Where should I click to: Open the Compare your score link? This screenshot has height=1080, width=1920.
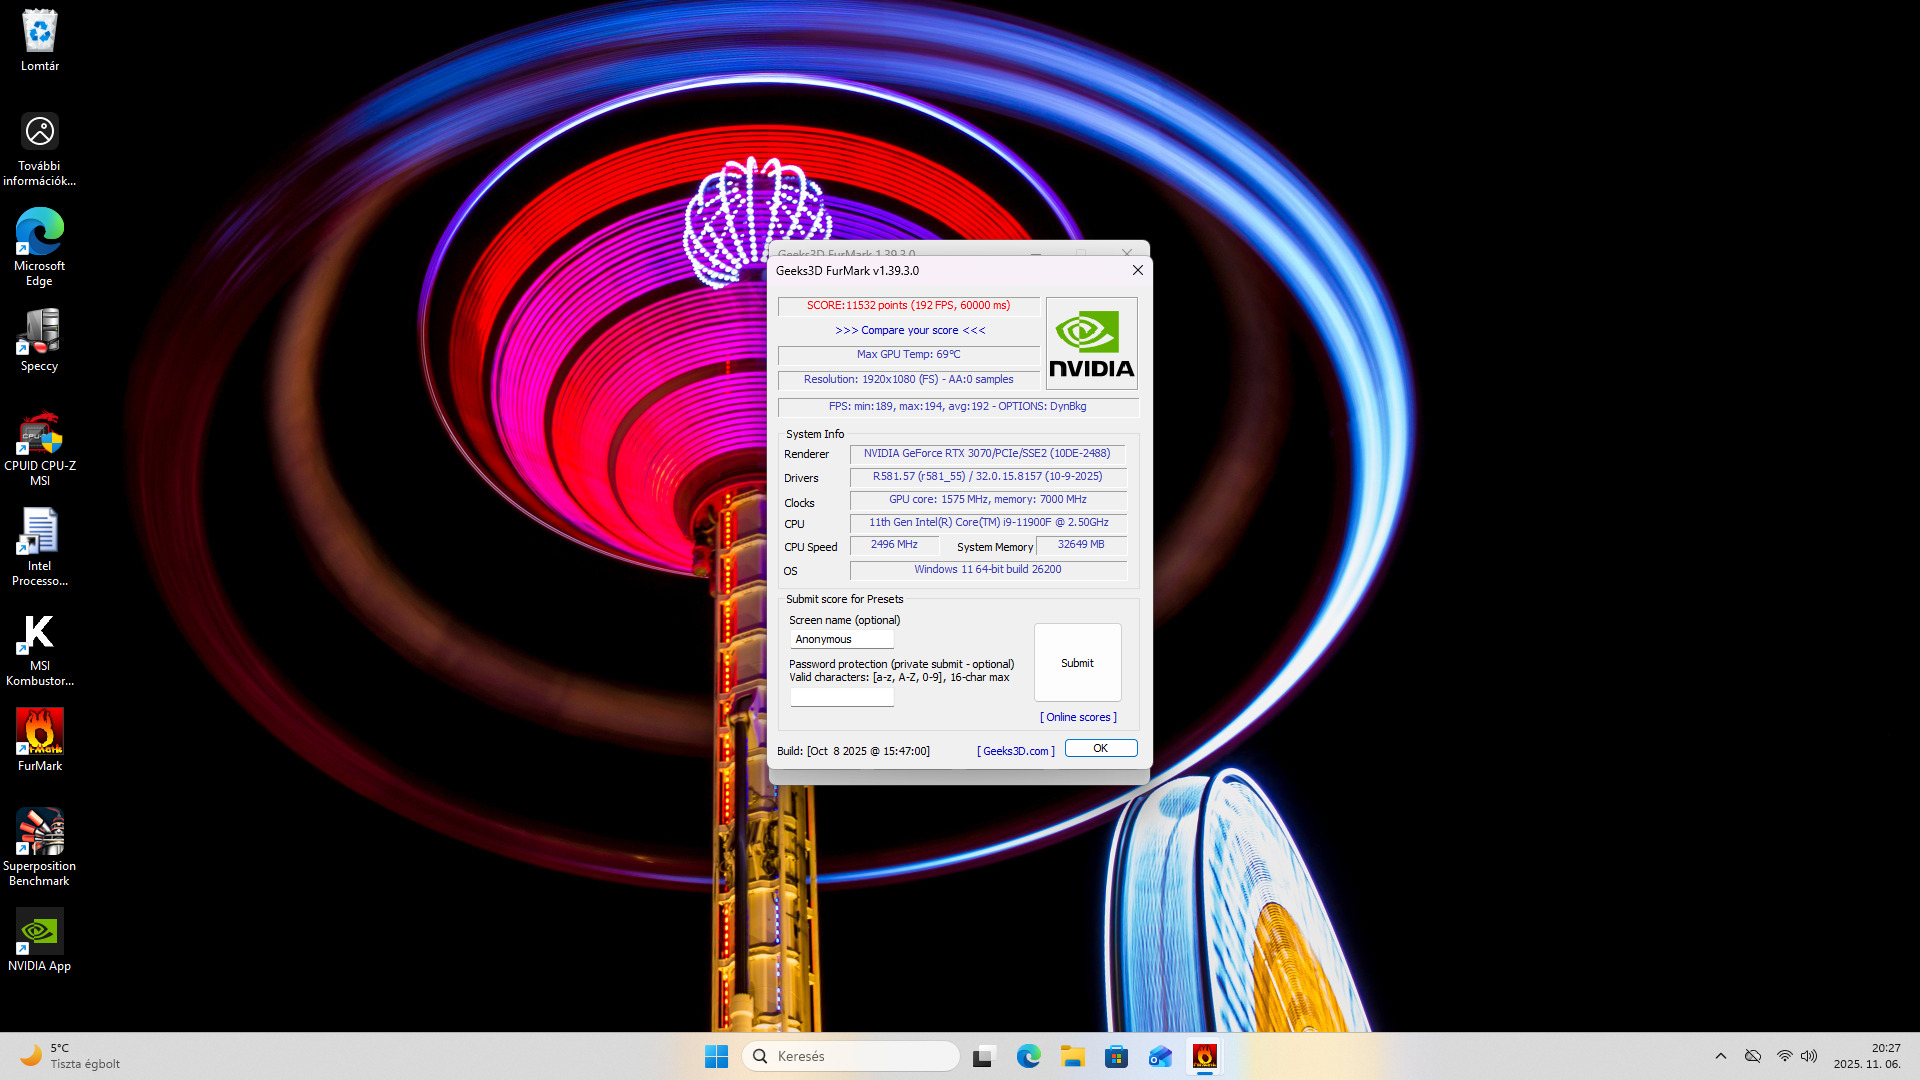[910, 330]
